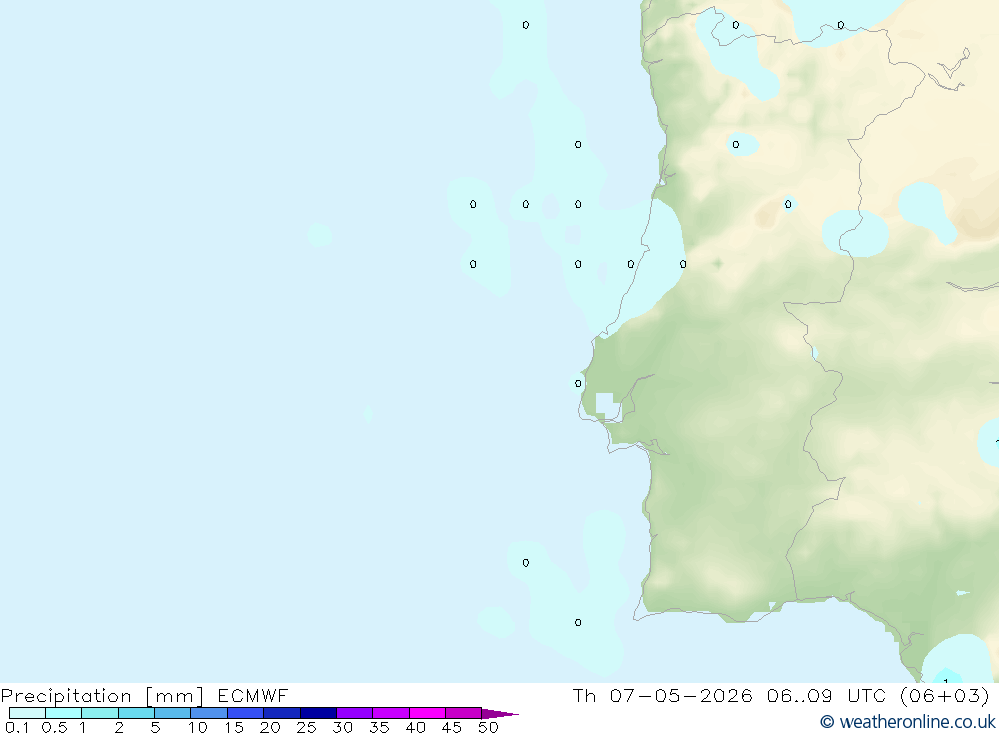The width and height of the screenshot is (1000, 733).
Task: Click the '40' legend scale label
Action: (x=416, y=727)
